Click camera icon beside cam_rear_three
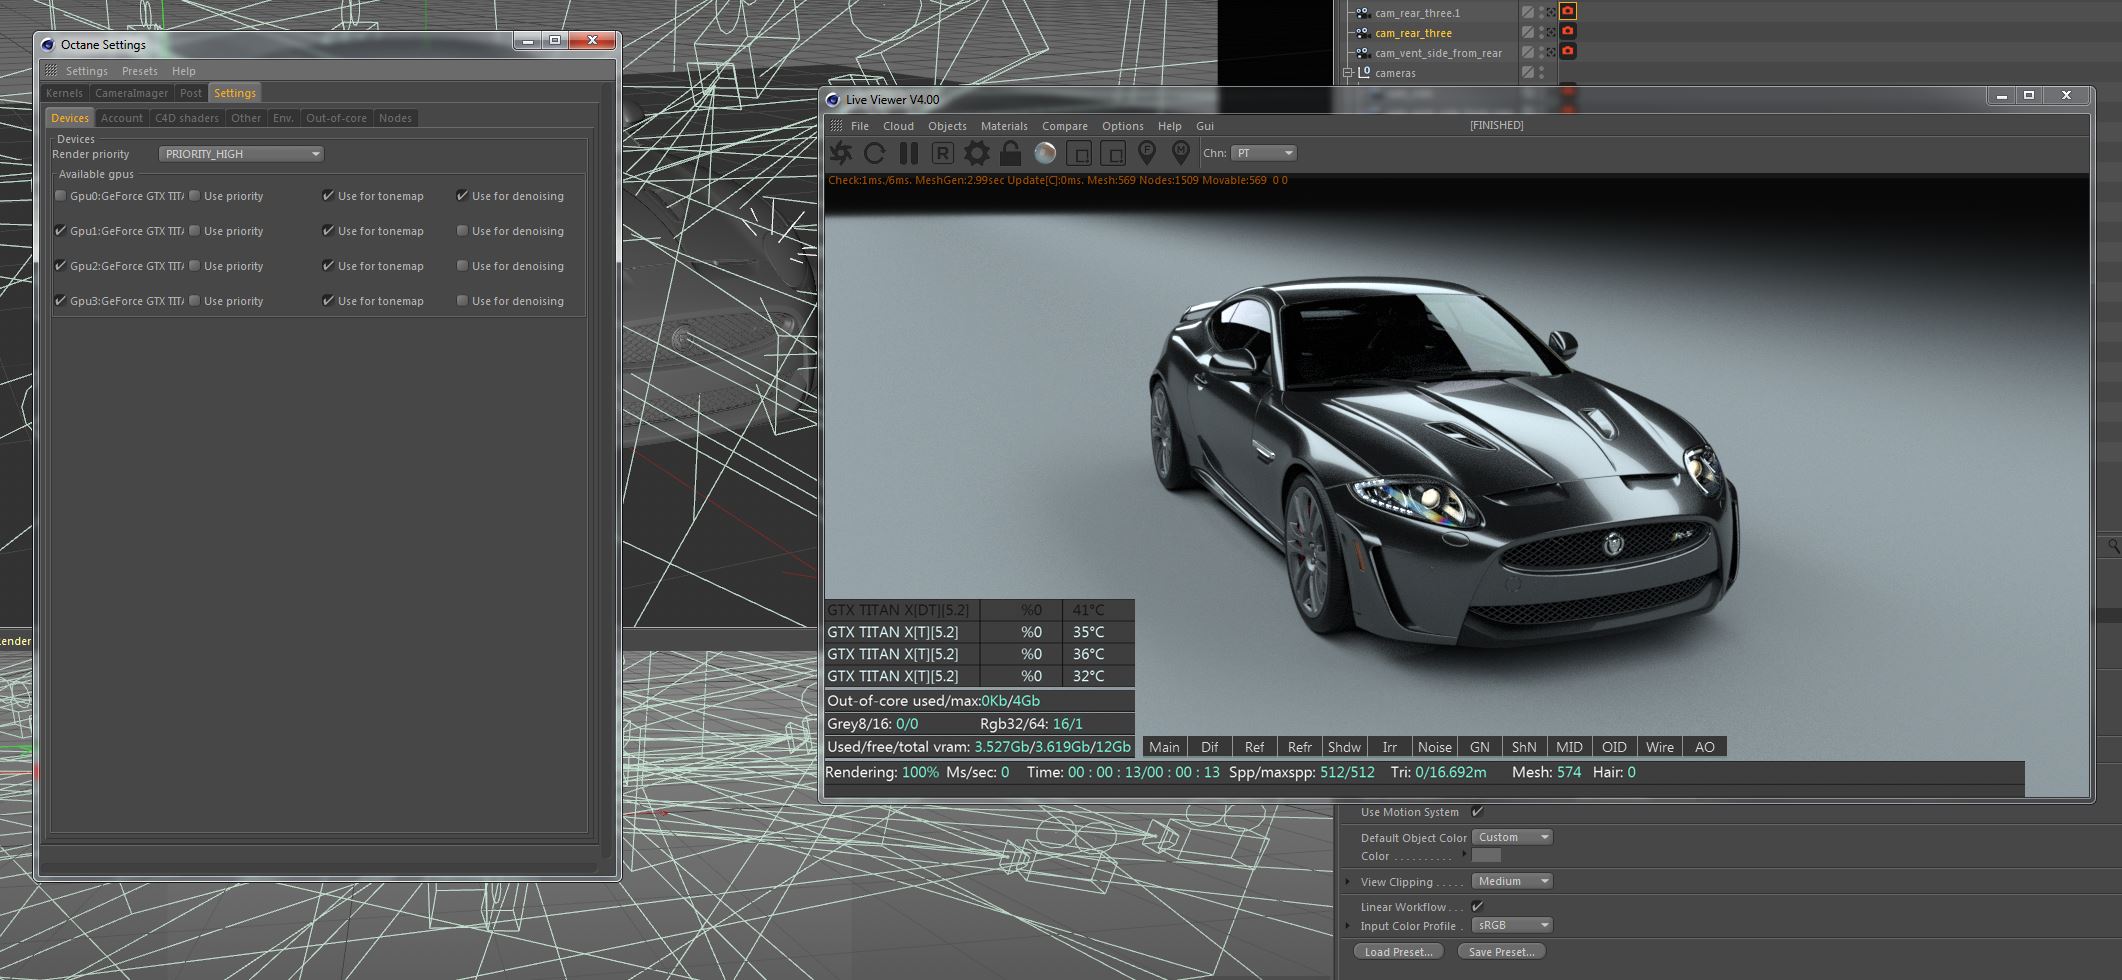This screenshot has height=980, width=2122. coord(1362,33)
